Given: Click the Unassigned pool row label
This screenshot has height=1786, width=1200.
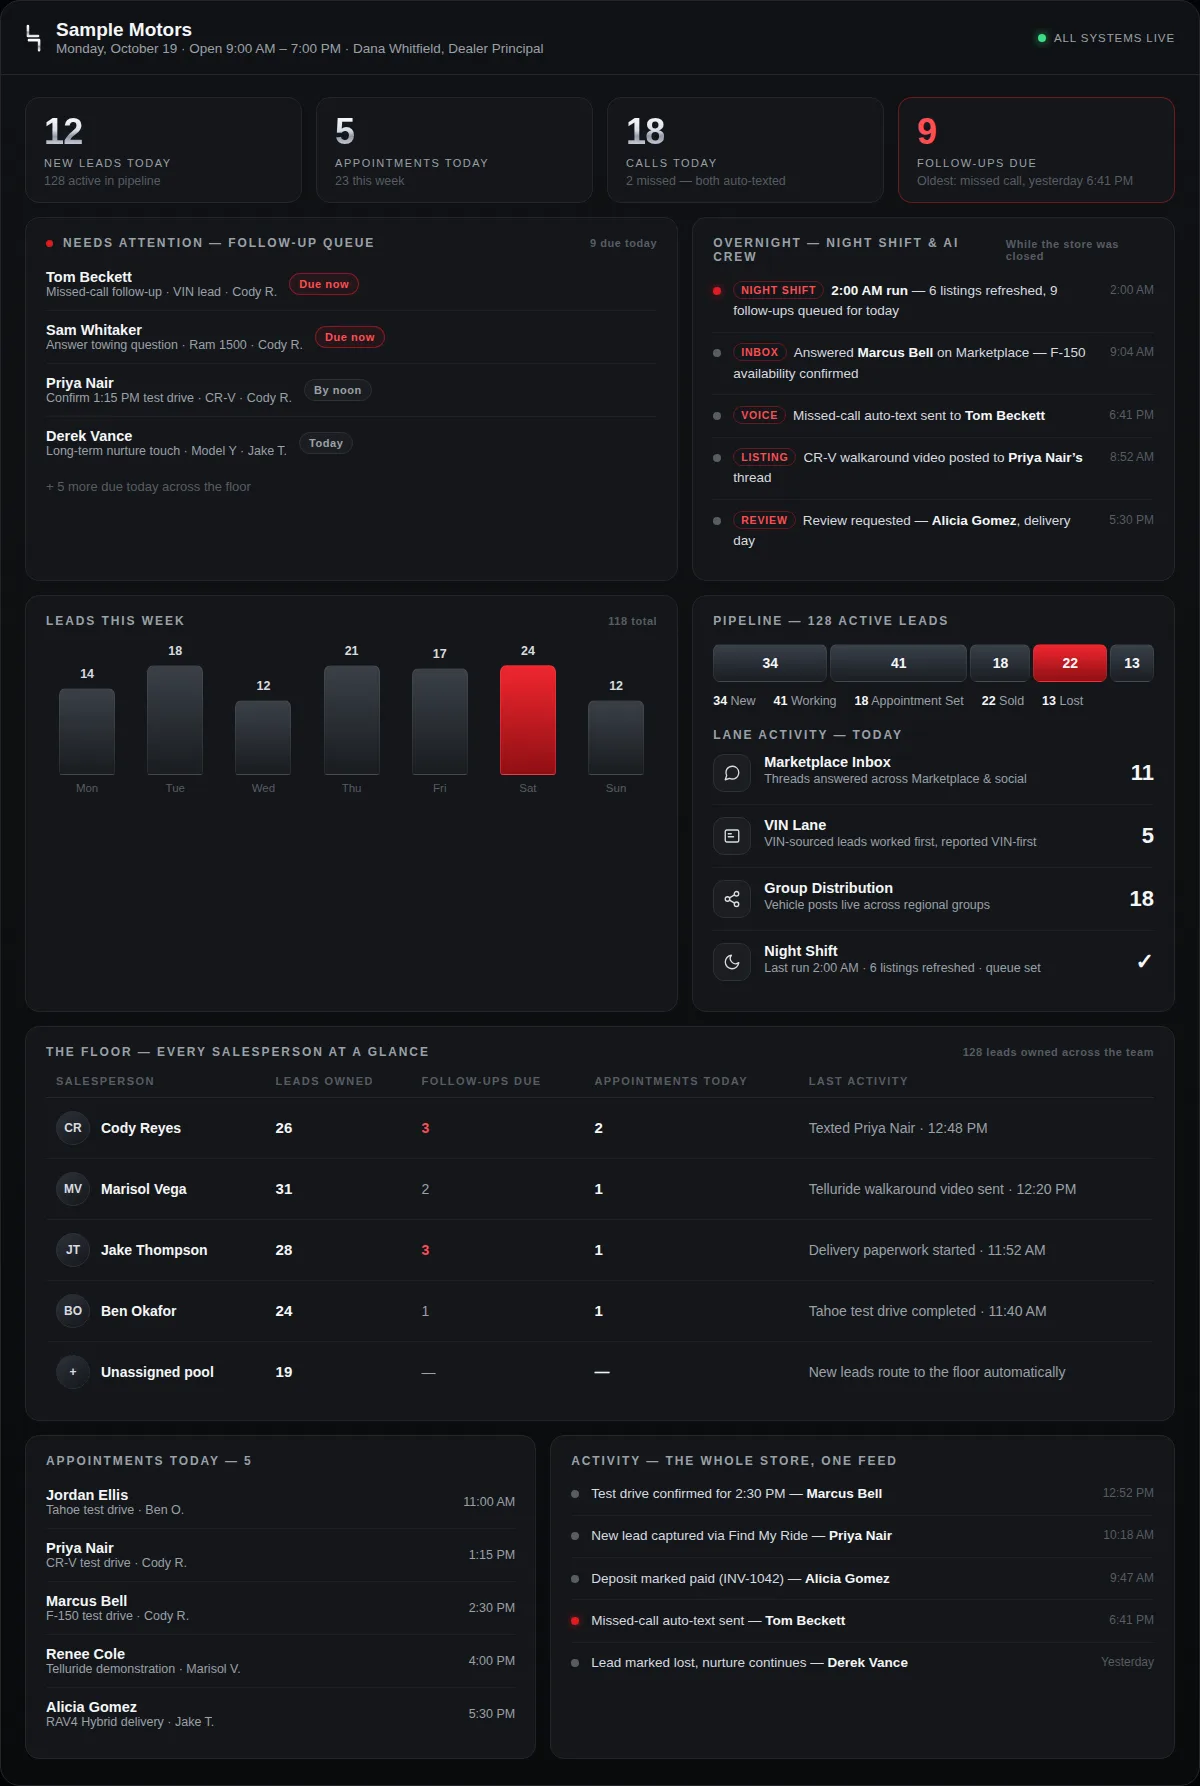Looking at the screenshot, I should click(157, 1372).
